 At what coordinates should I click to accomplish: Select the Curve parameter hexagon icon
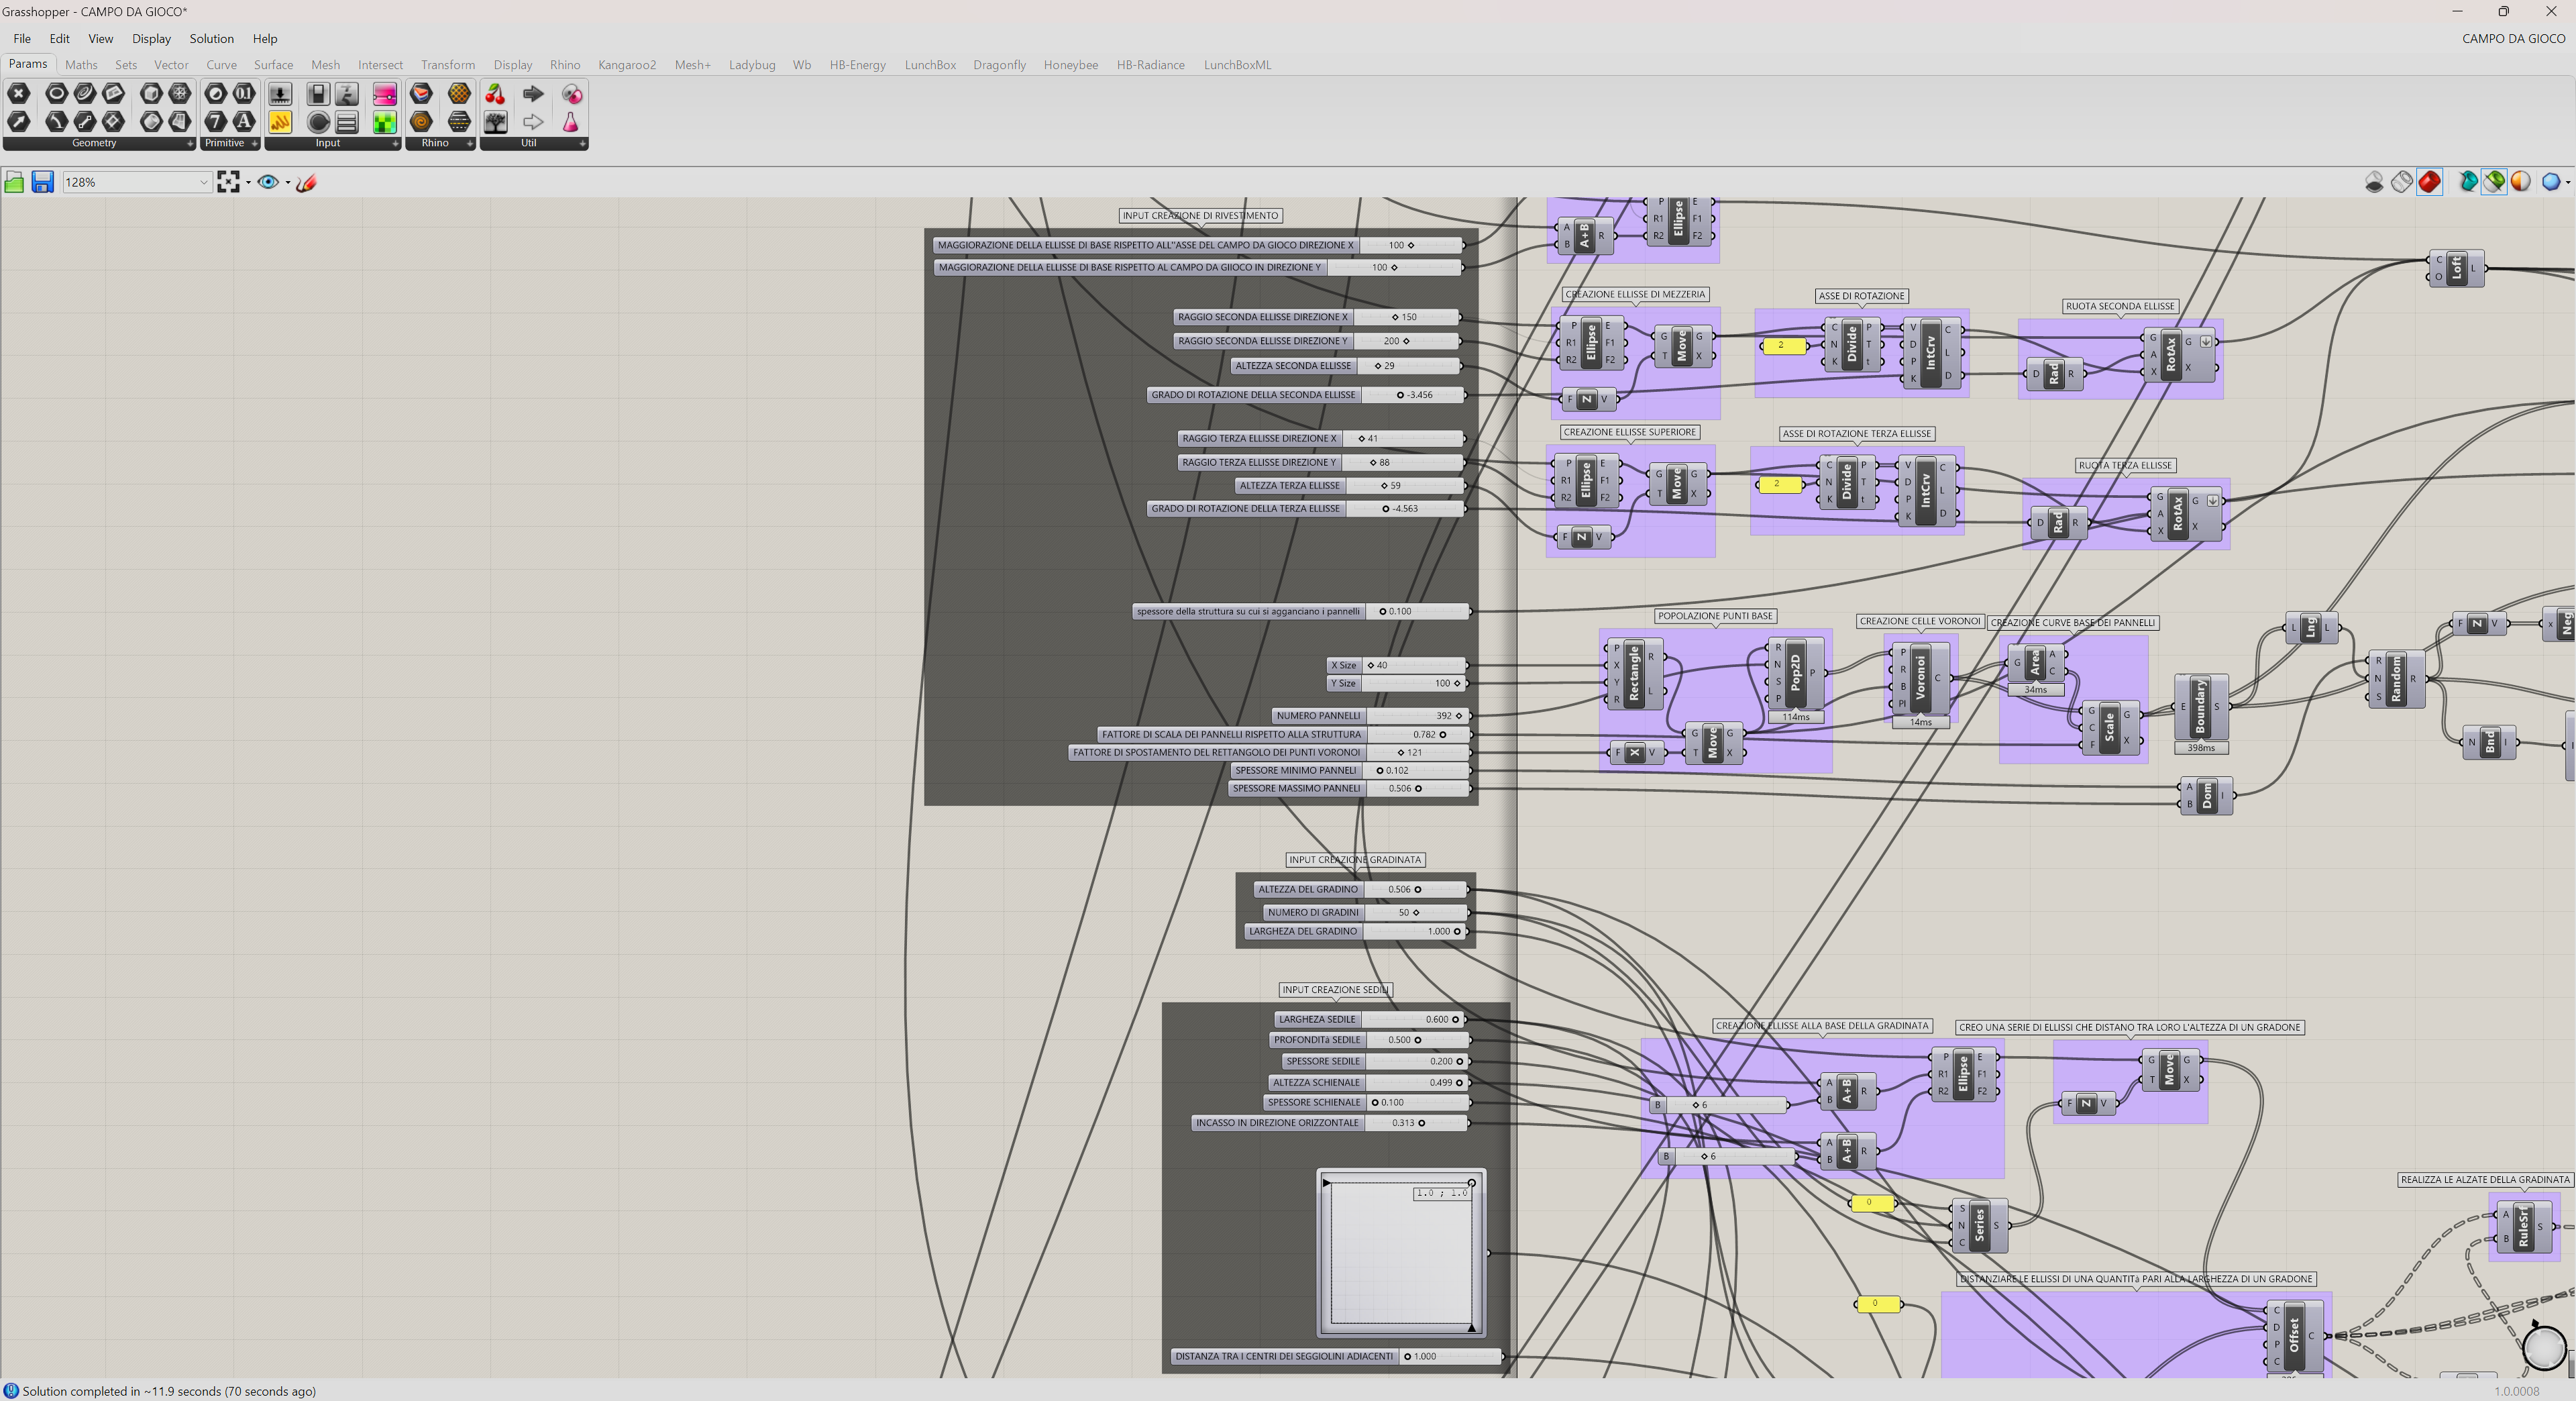(x=85, y=94)
